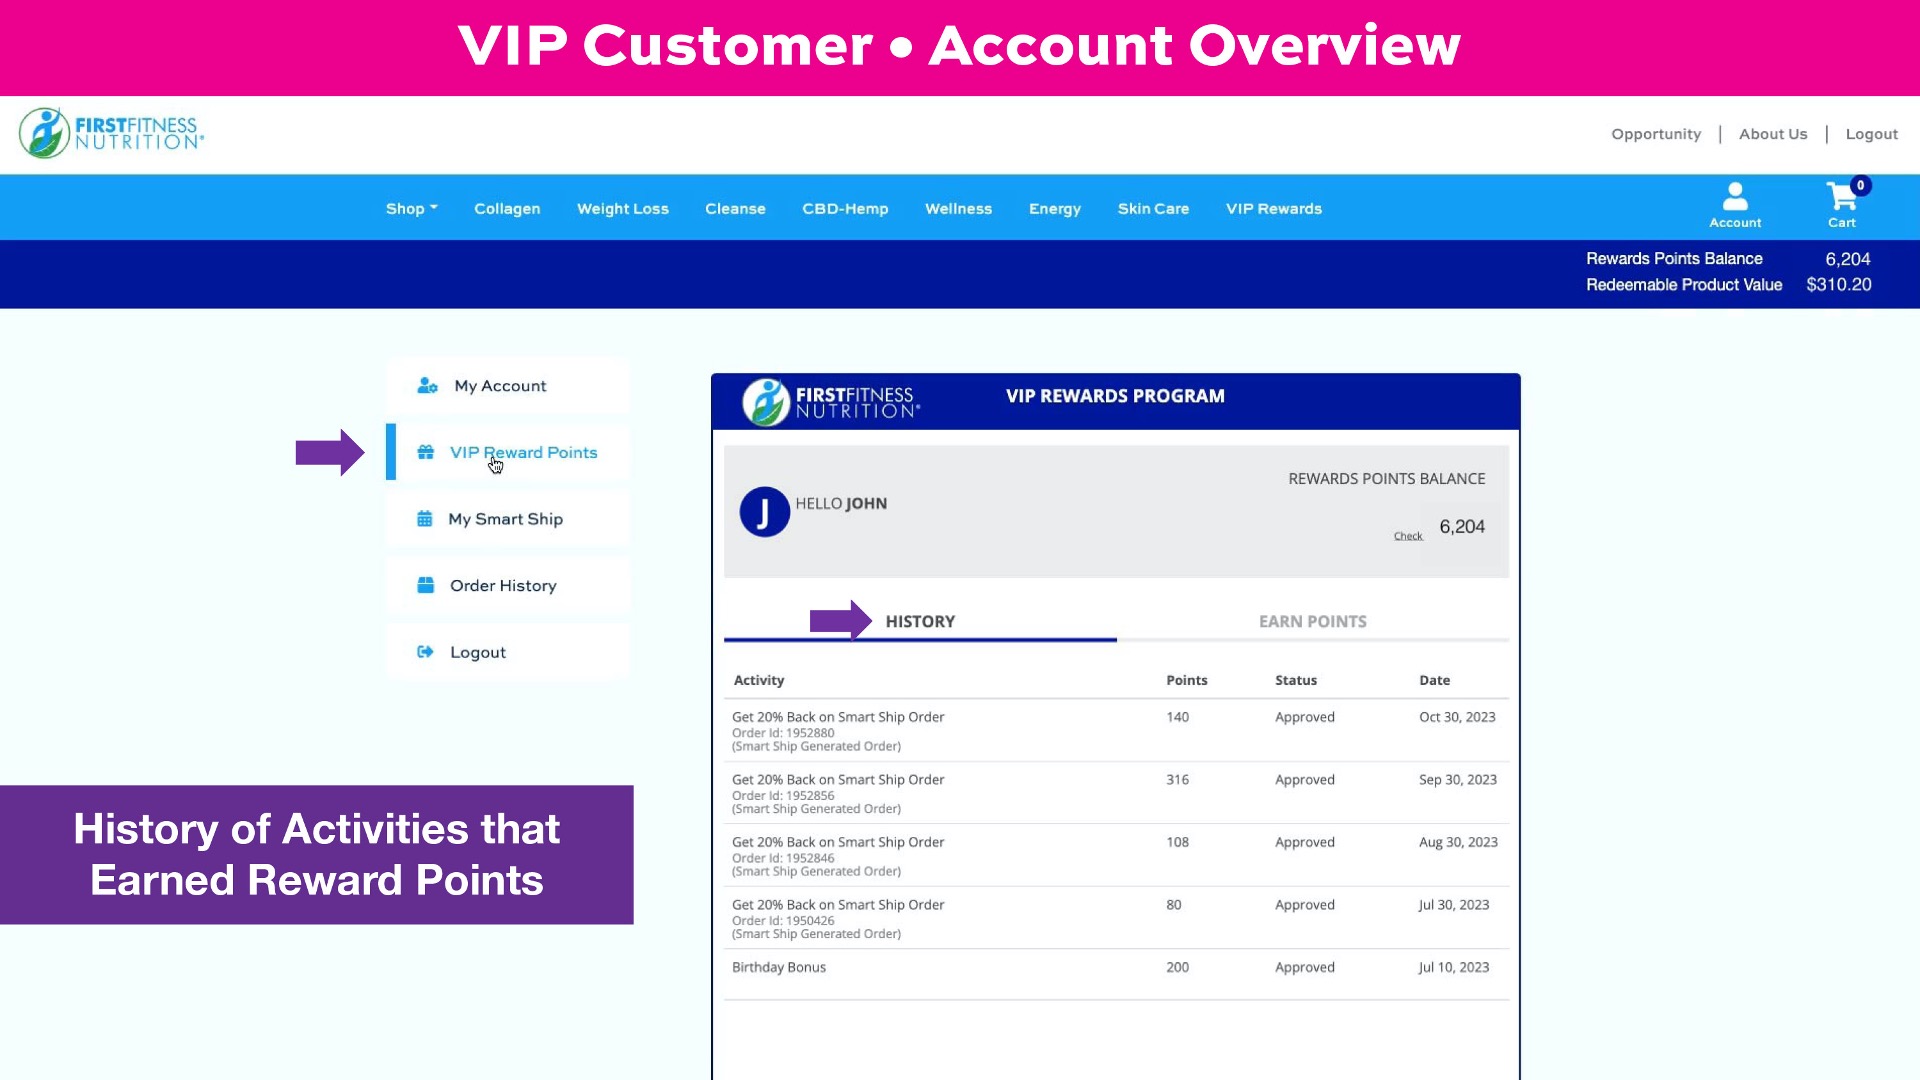
Task: Select the Energy menu item
Action: [1055, 208]
